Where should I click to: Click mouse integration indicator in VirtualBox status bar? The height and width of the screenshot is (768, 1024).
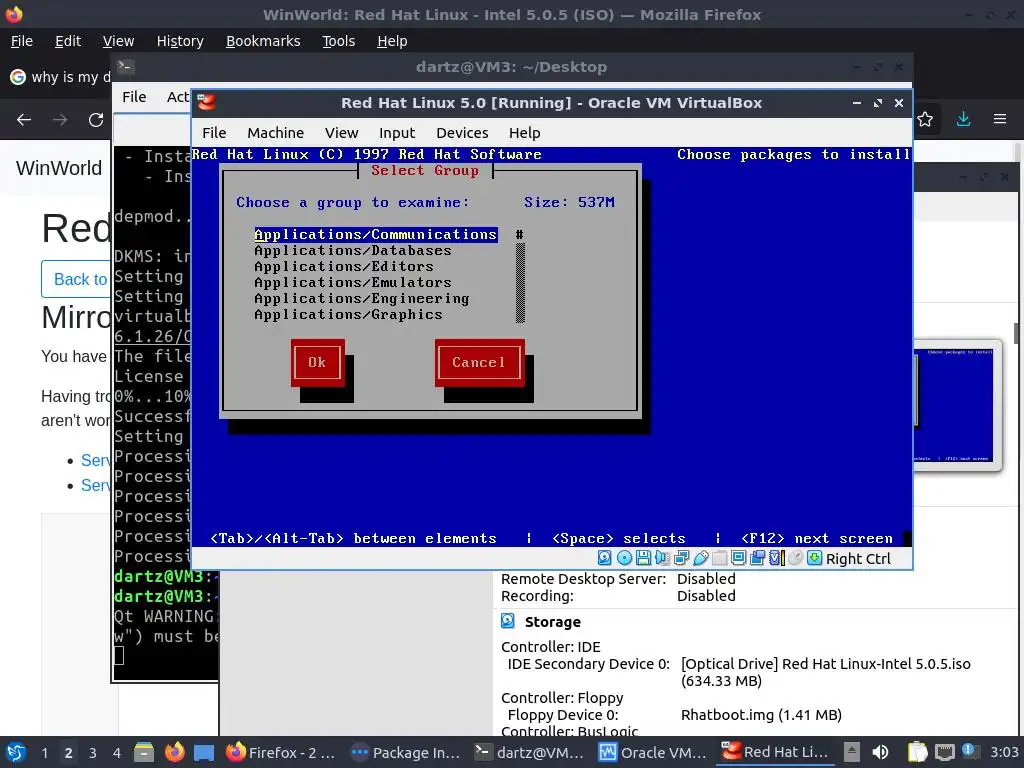tap(795, 558)
